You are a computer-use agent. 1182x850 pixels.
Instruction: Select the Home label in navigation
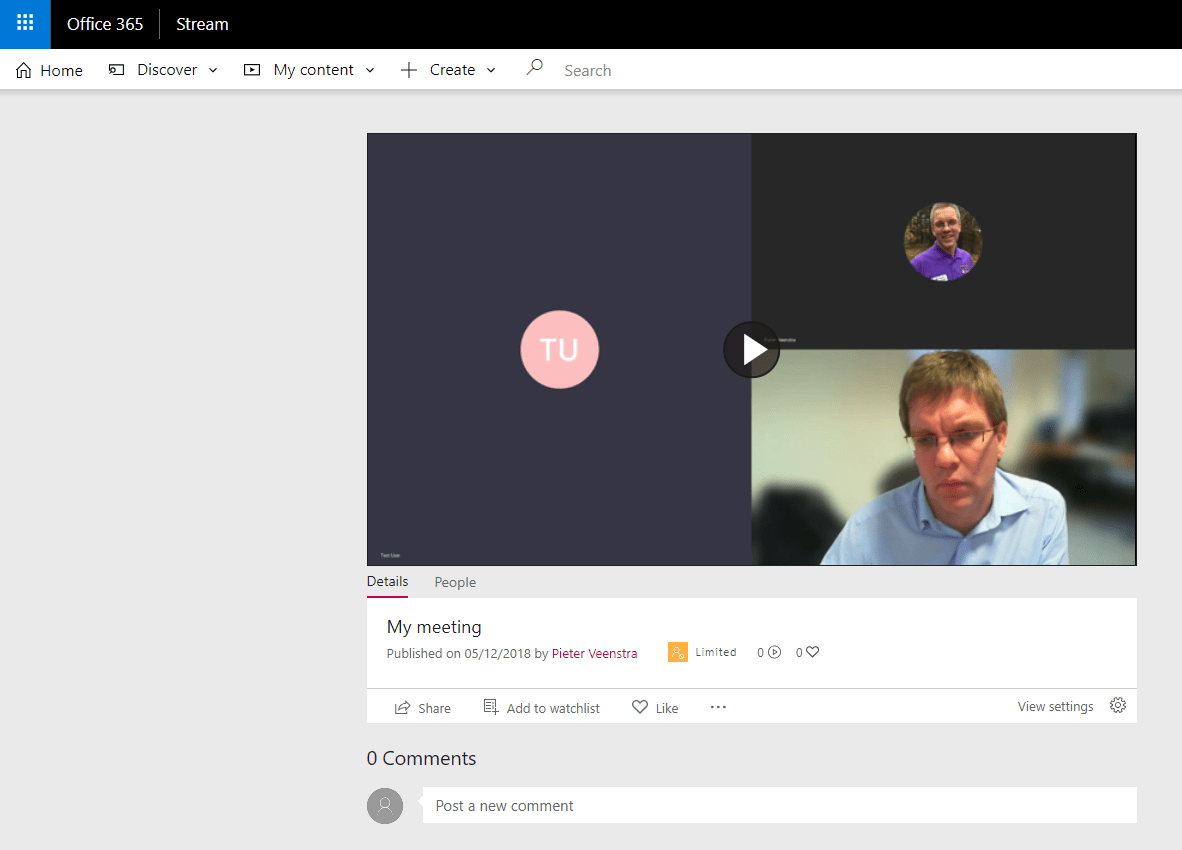tap(61, 71)
